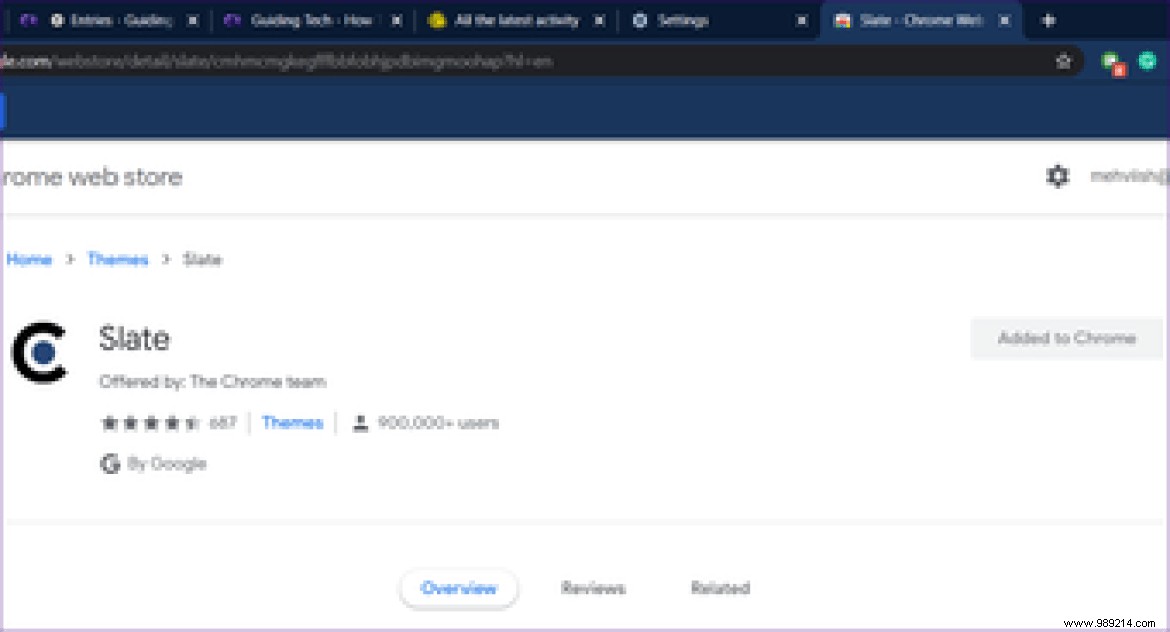
Task: Click the Slate theme logo icon
Action: [39, 352]
